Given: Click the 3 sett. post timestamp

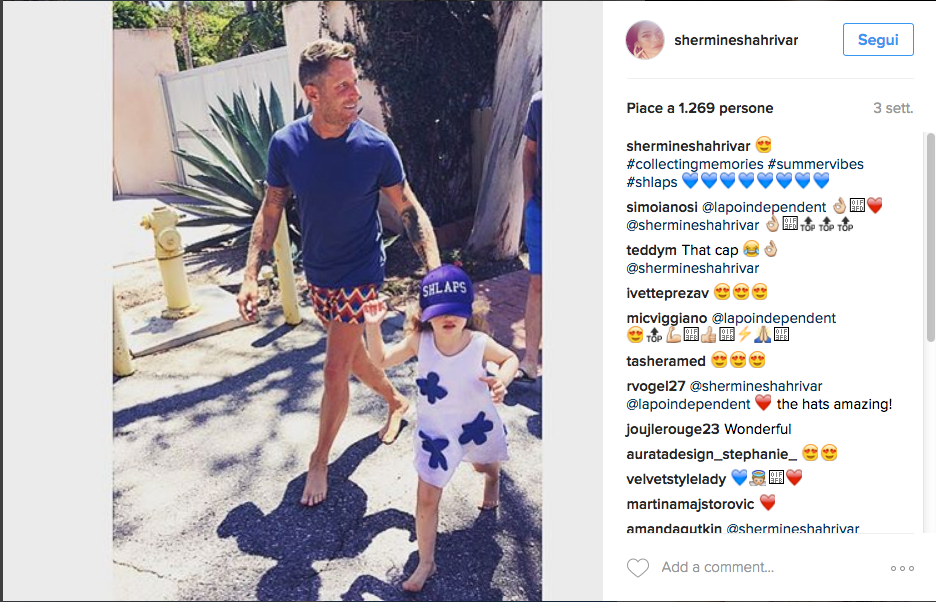Looking at the screenshot, I should 893,108.
